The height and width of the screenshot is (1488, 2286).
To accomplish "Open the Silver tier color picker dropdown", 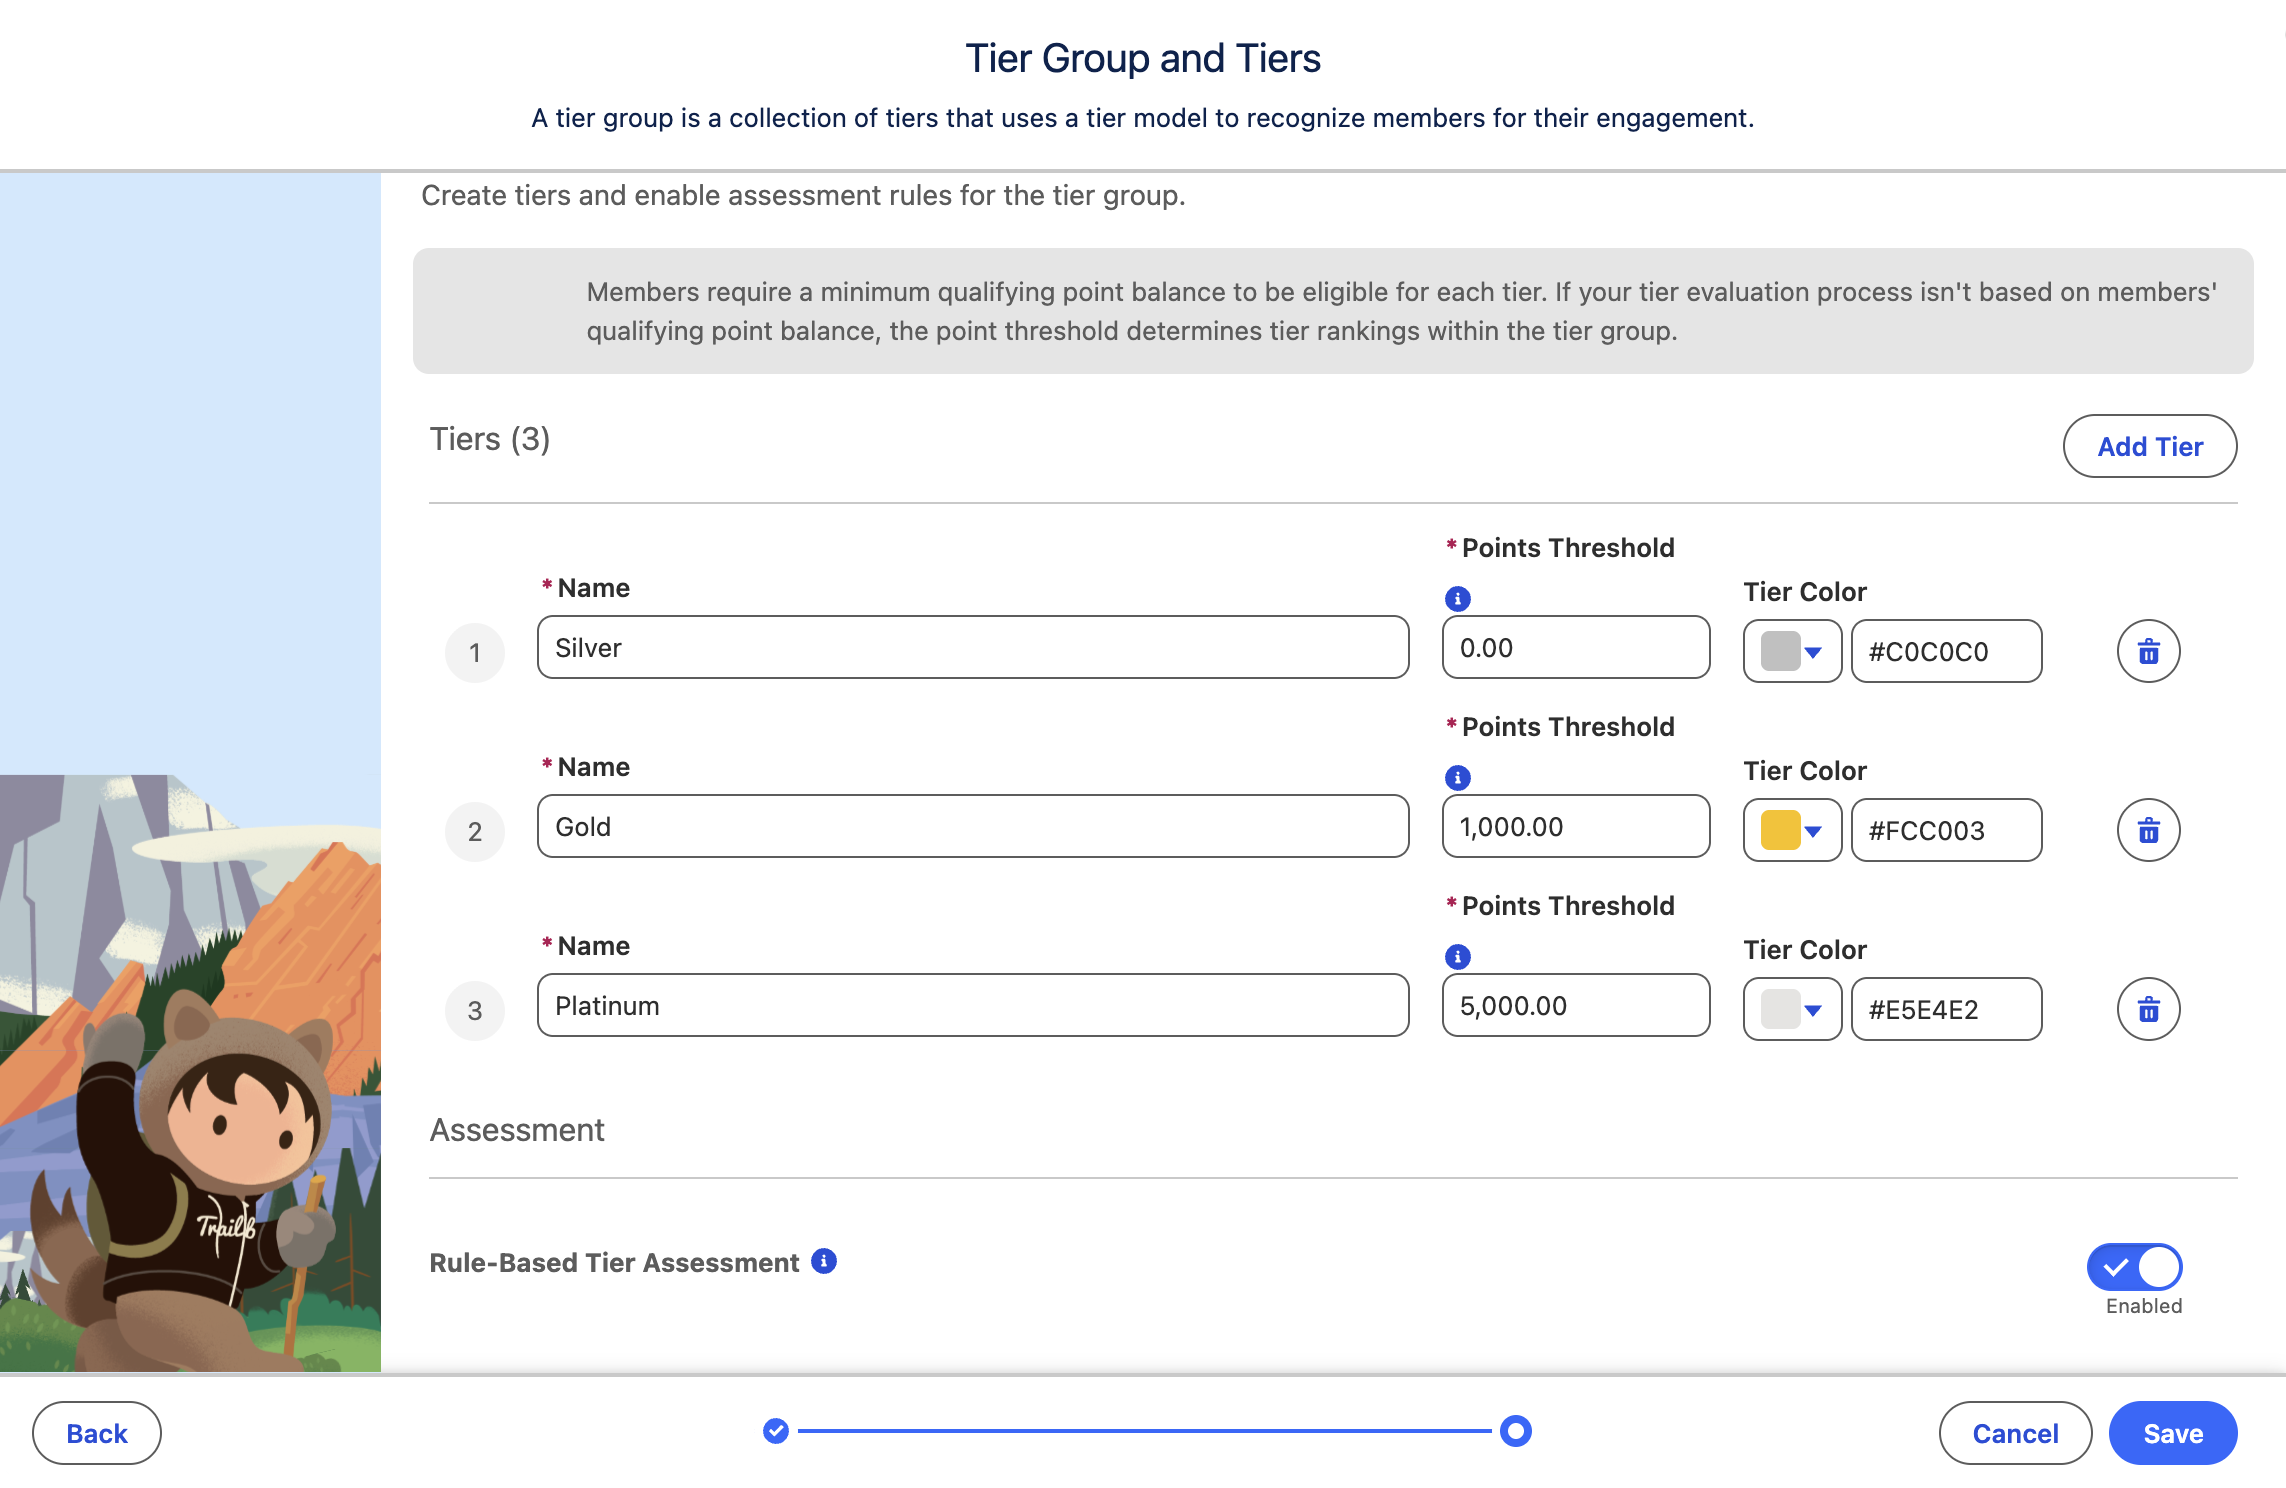I will click(1792, 652).
